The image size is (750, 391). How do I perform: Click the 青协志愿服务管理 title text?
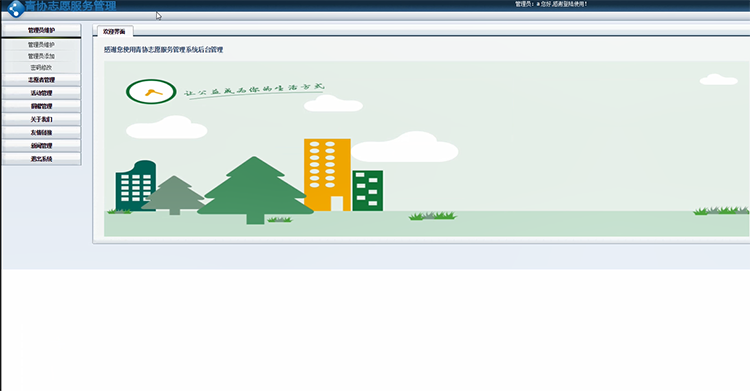click(x=70, y=6)
